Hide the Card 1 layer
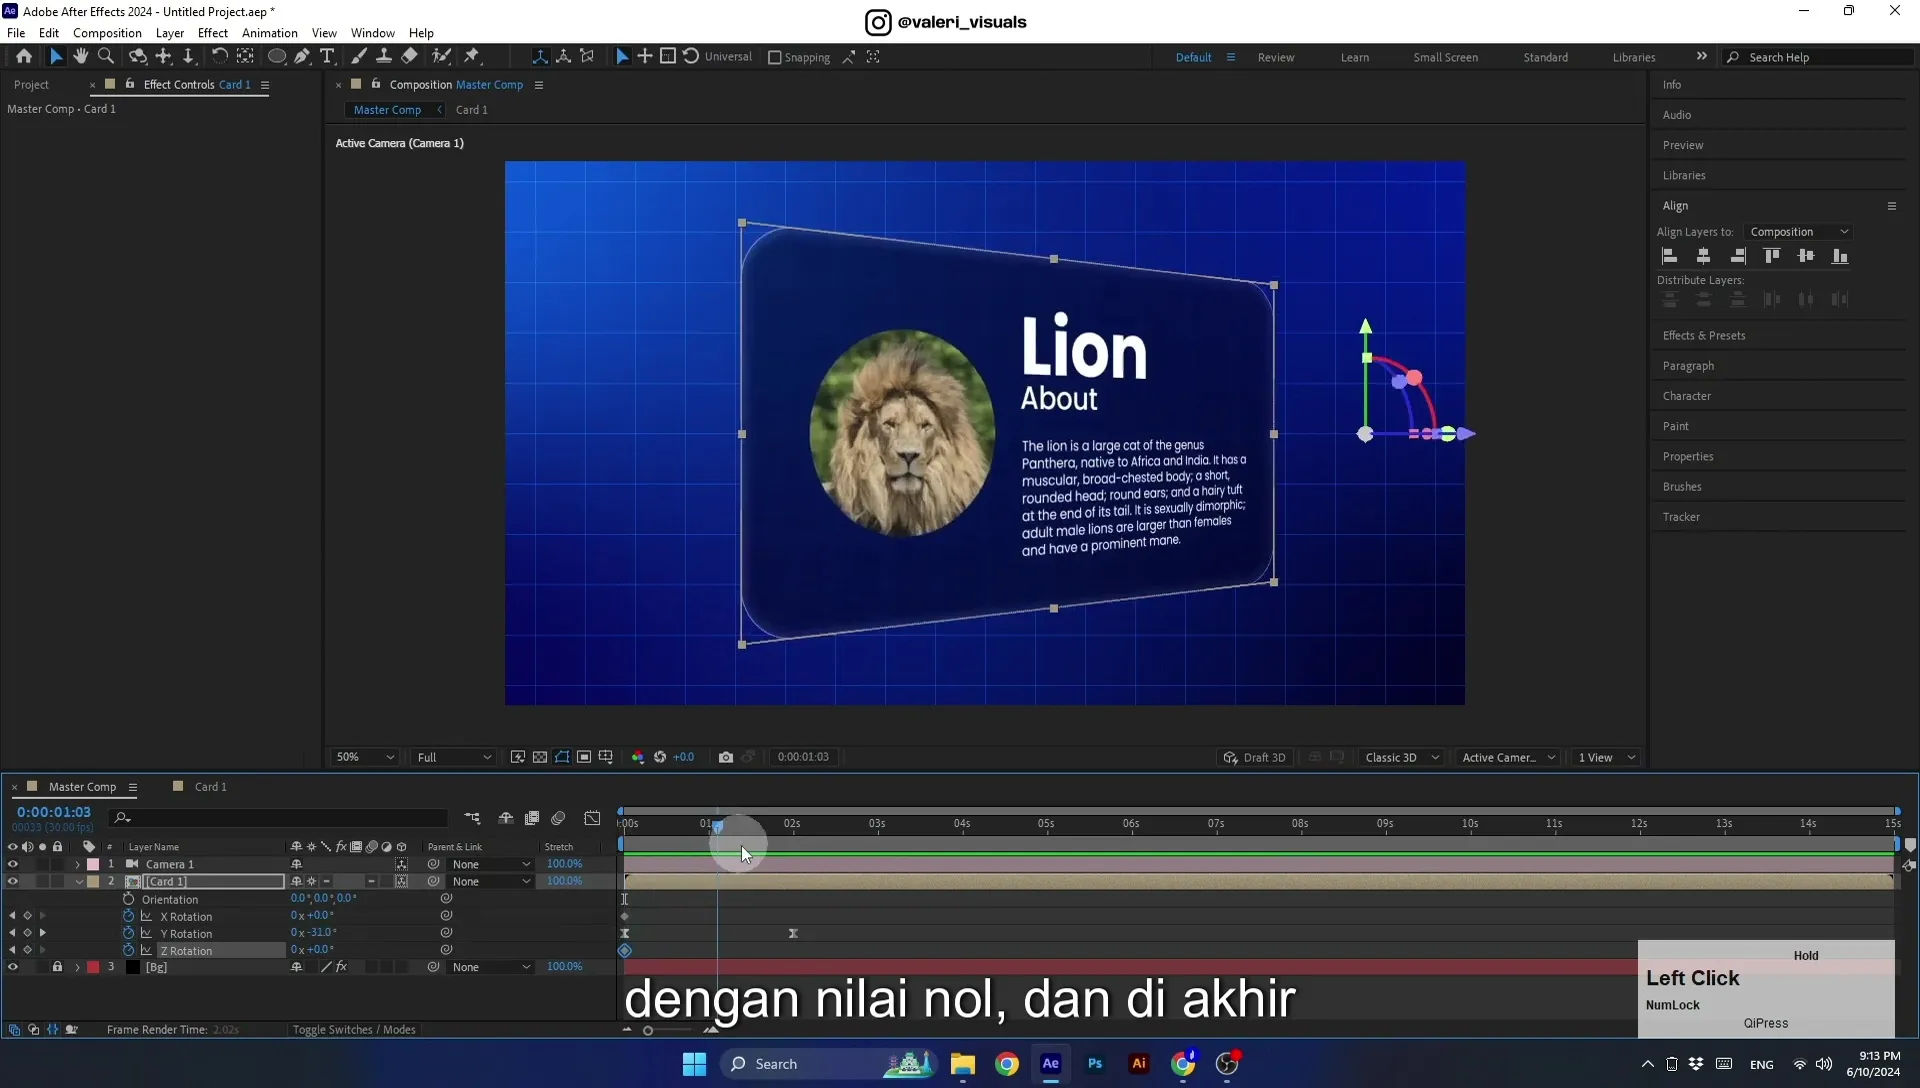The image size is (1920, 1088). pos(13,881)
